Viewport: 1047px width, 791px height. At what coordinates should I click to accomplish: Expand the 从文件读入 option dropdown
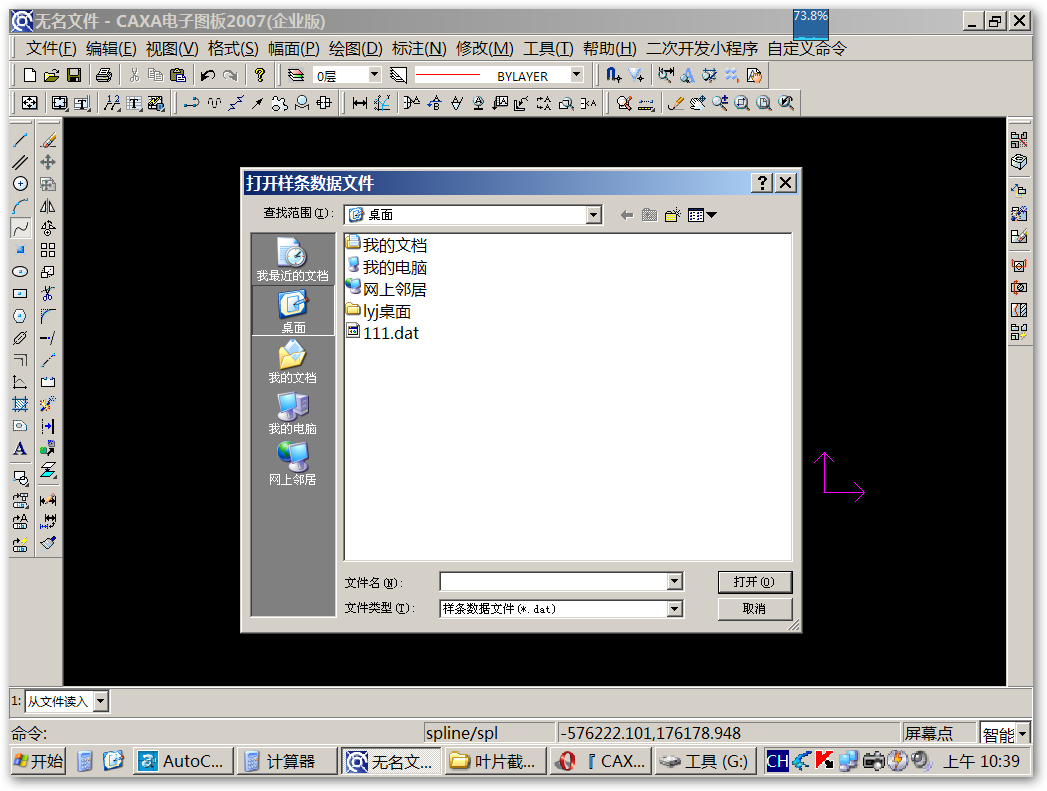pyautogui.click(x=101, y=702)
